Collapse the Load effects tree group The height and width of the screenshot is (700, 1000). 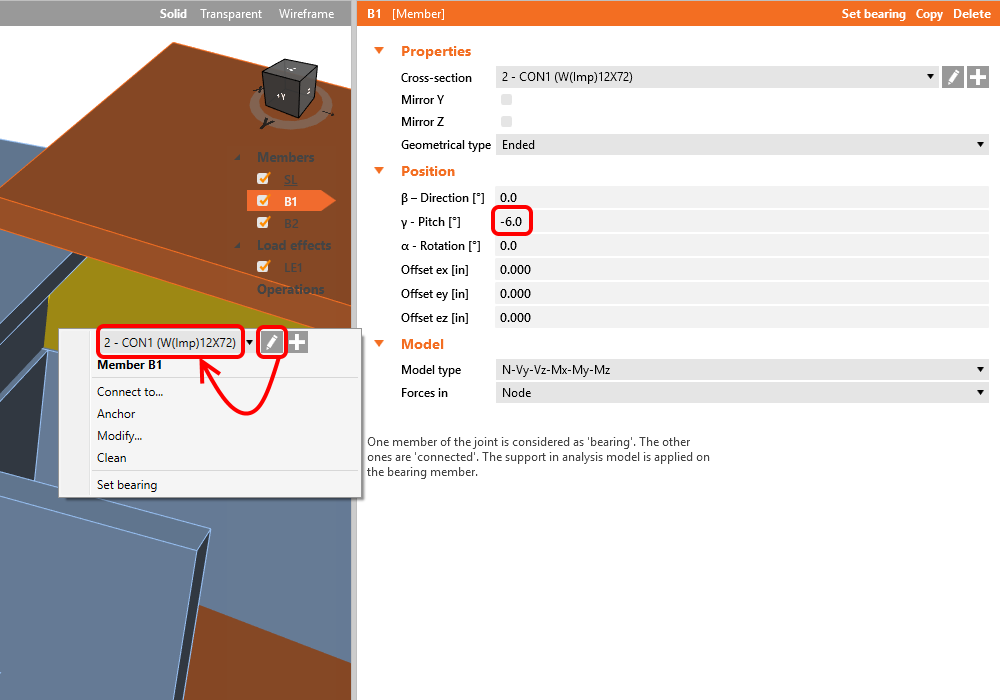point(238,245)
